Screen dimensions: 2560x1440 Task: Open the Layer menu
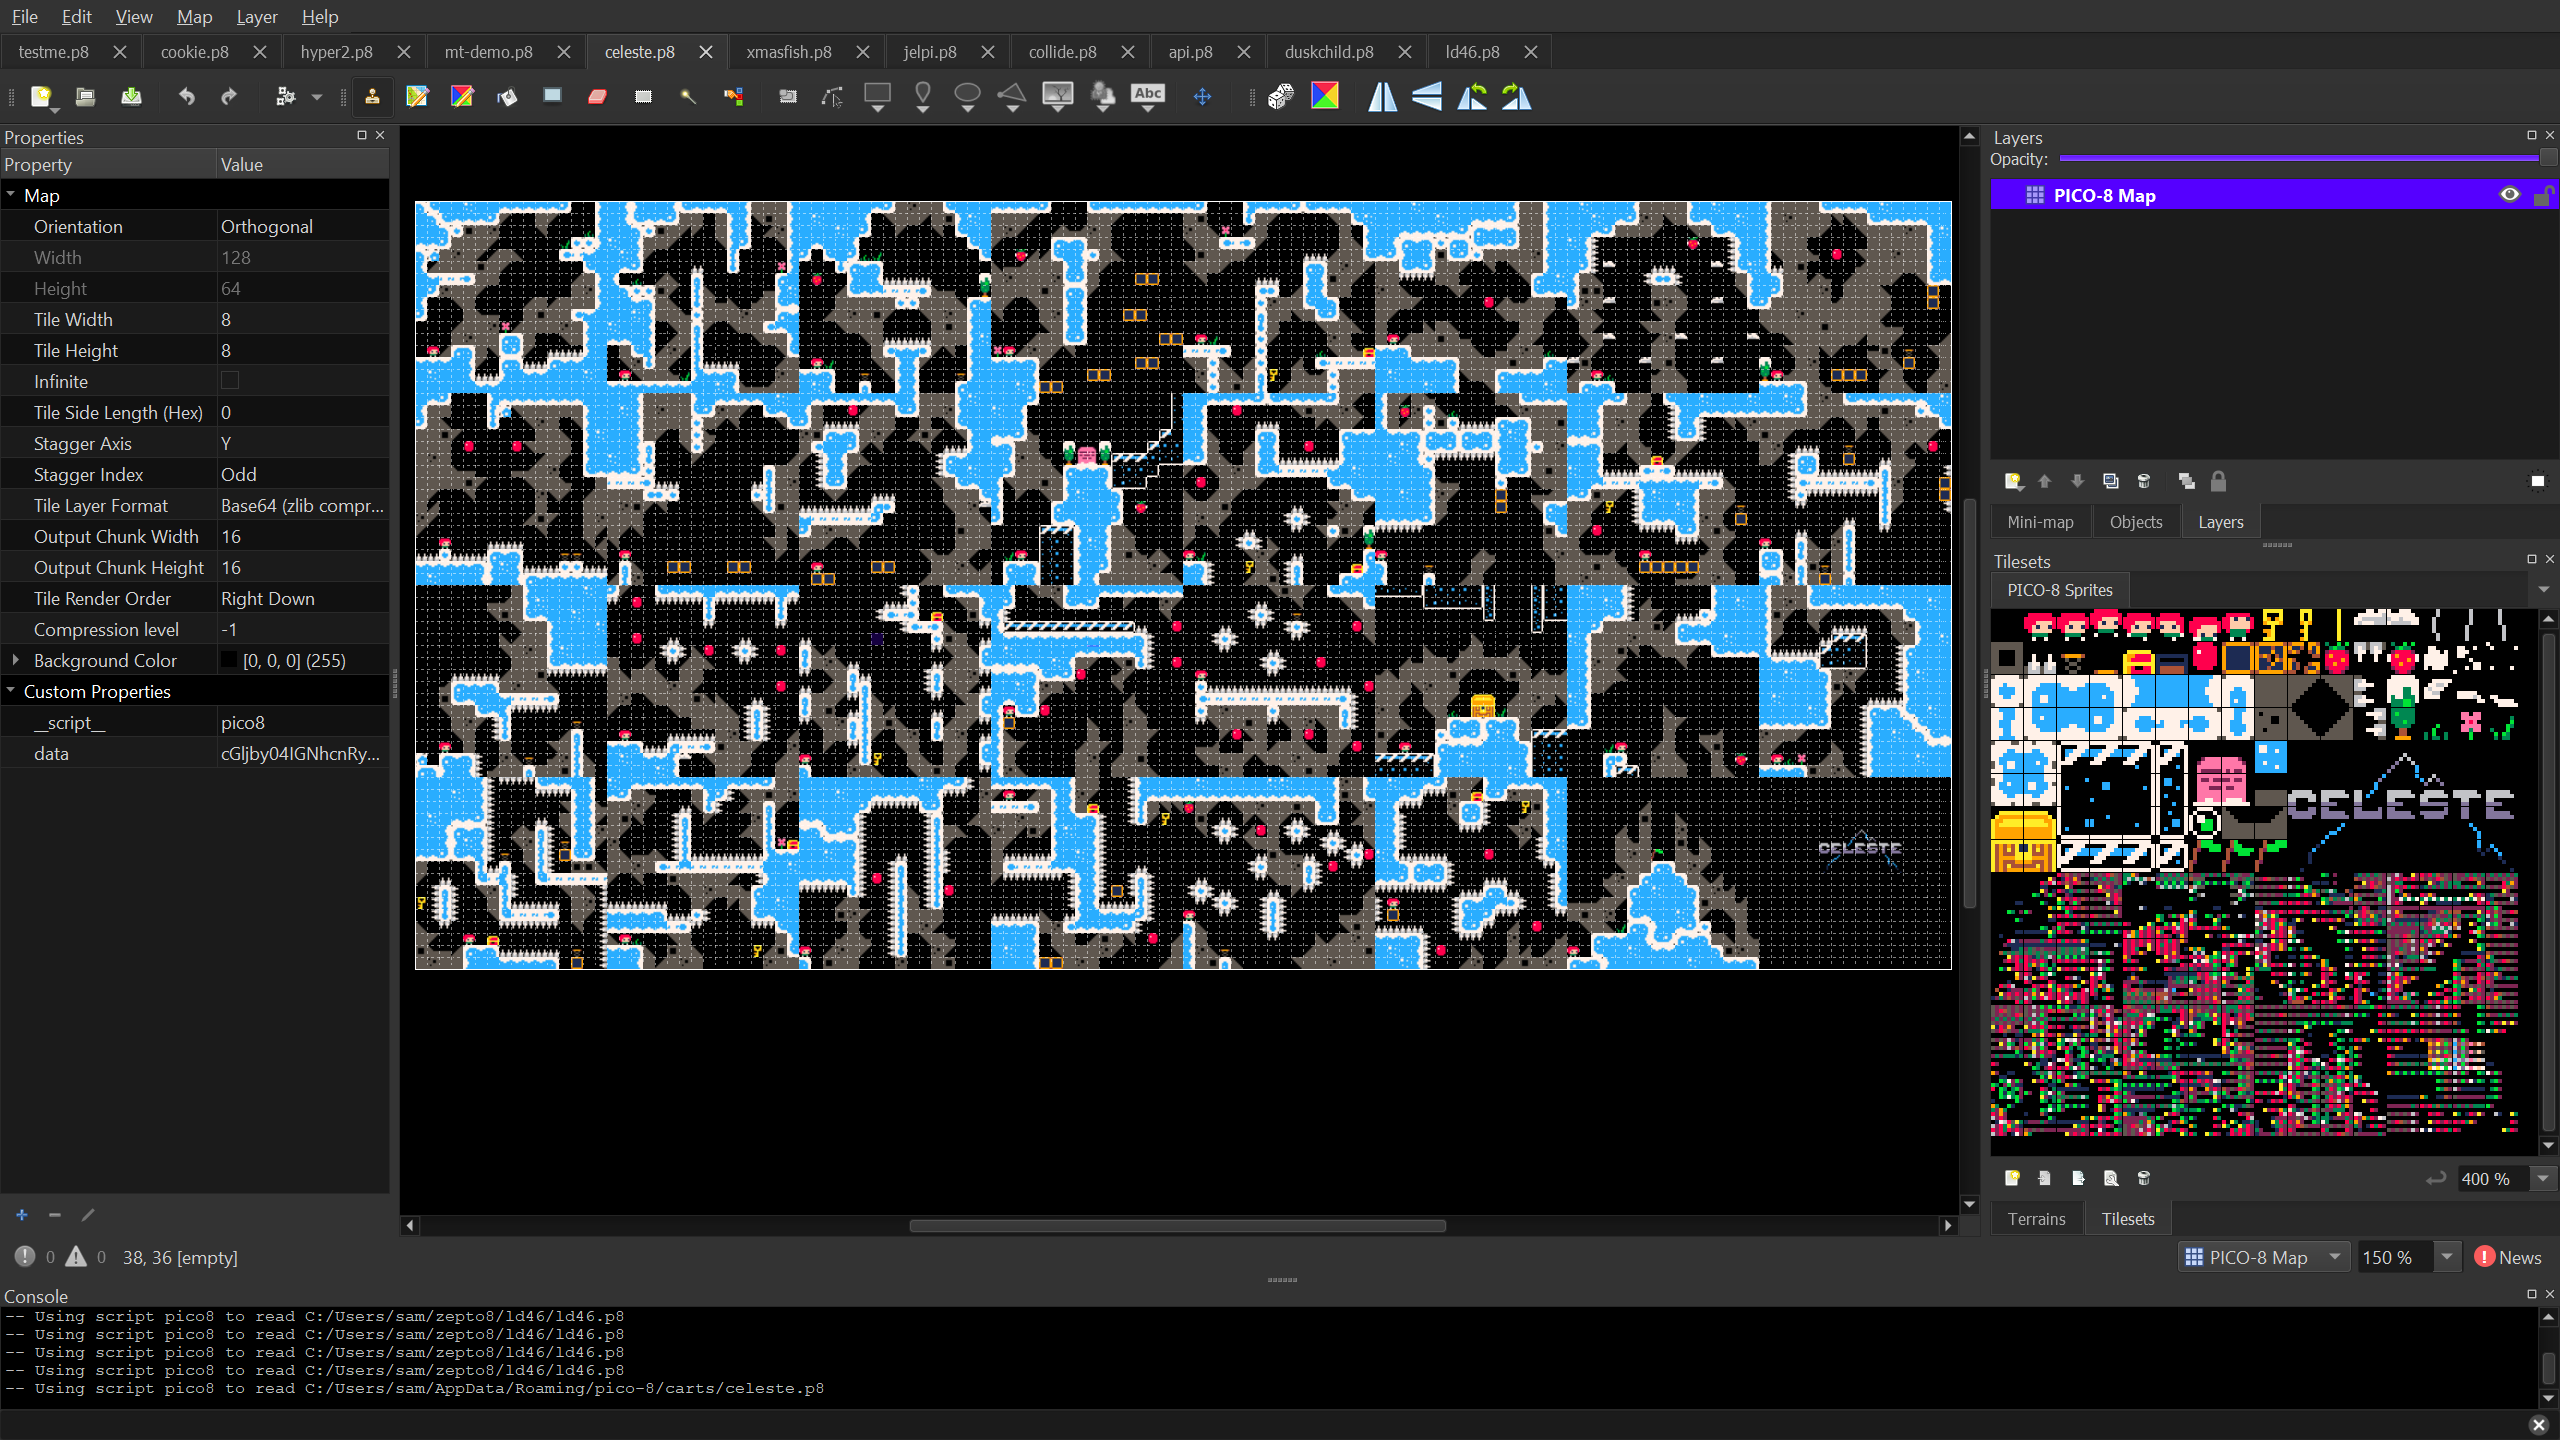256,16
